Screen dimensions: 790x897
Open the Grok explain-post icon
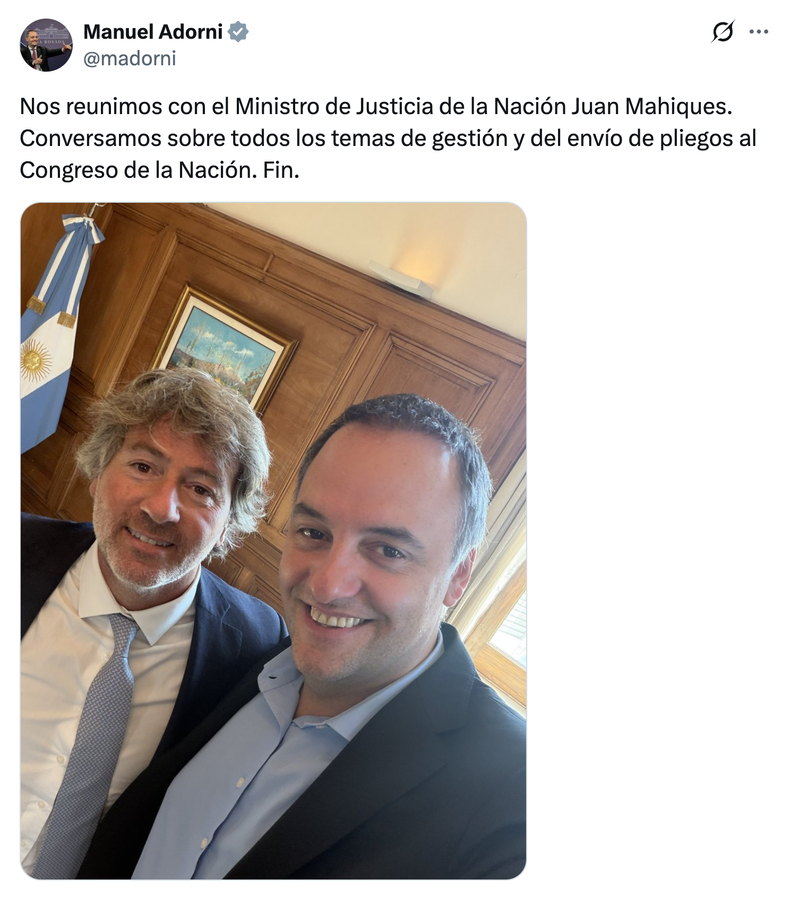coord(722,31)
